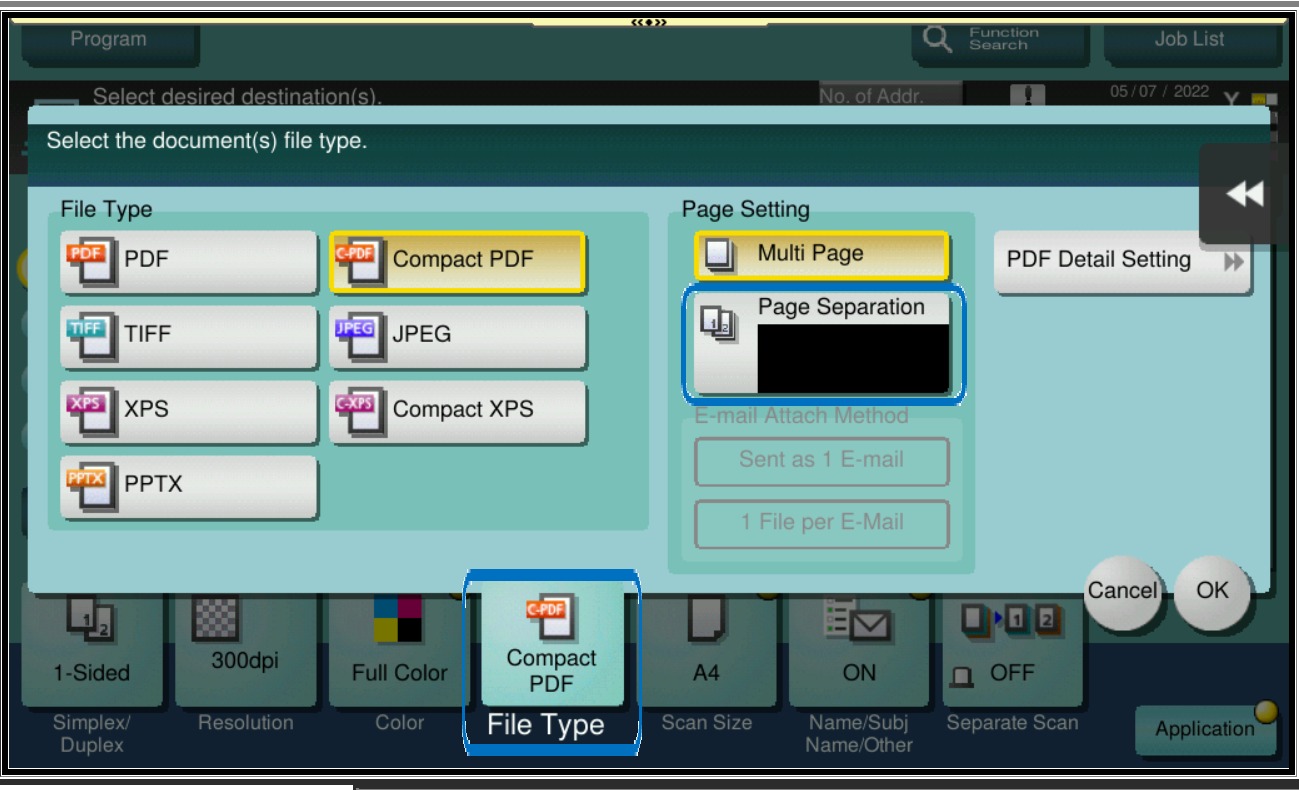Expand PDF Detail Setting
Screen dimensions: 1299x790
(1122, 262)
